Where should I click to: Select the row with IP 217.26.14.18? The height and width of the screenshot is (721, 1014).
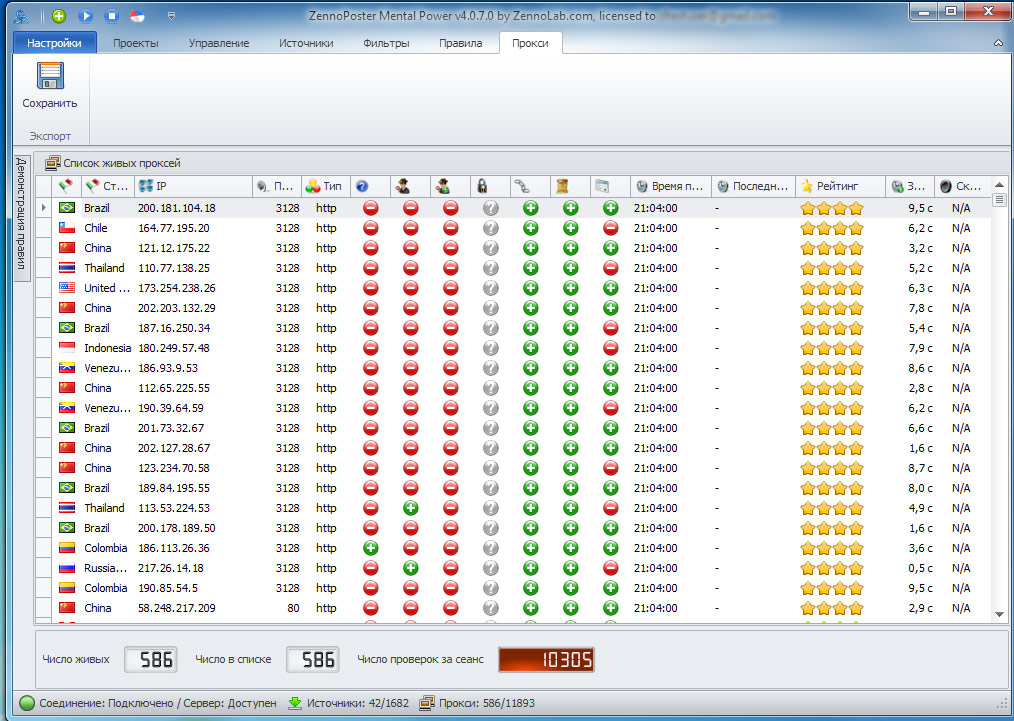[175, 568]
